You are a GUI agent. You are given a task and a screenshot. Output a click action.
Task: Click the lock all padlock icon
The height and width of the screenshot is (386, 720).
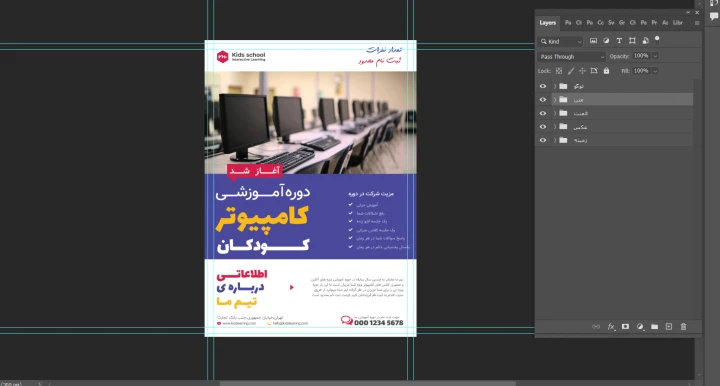tap(606, 71)
